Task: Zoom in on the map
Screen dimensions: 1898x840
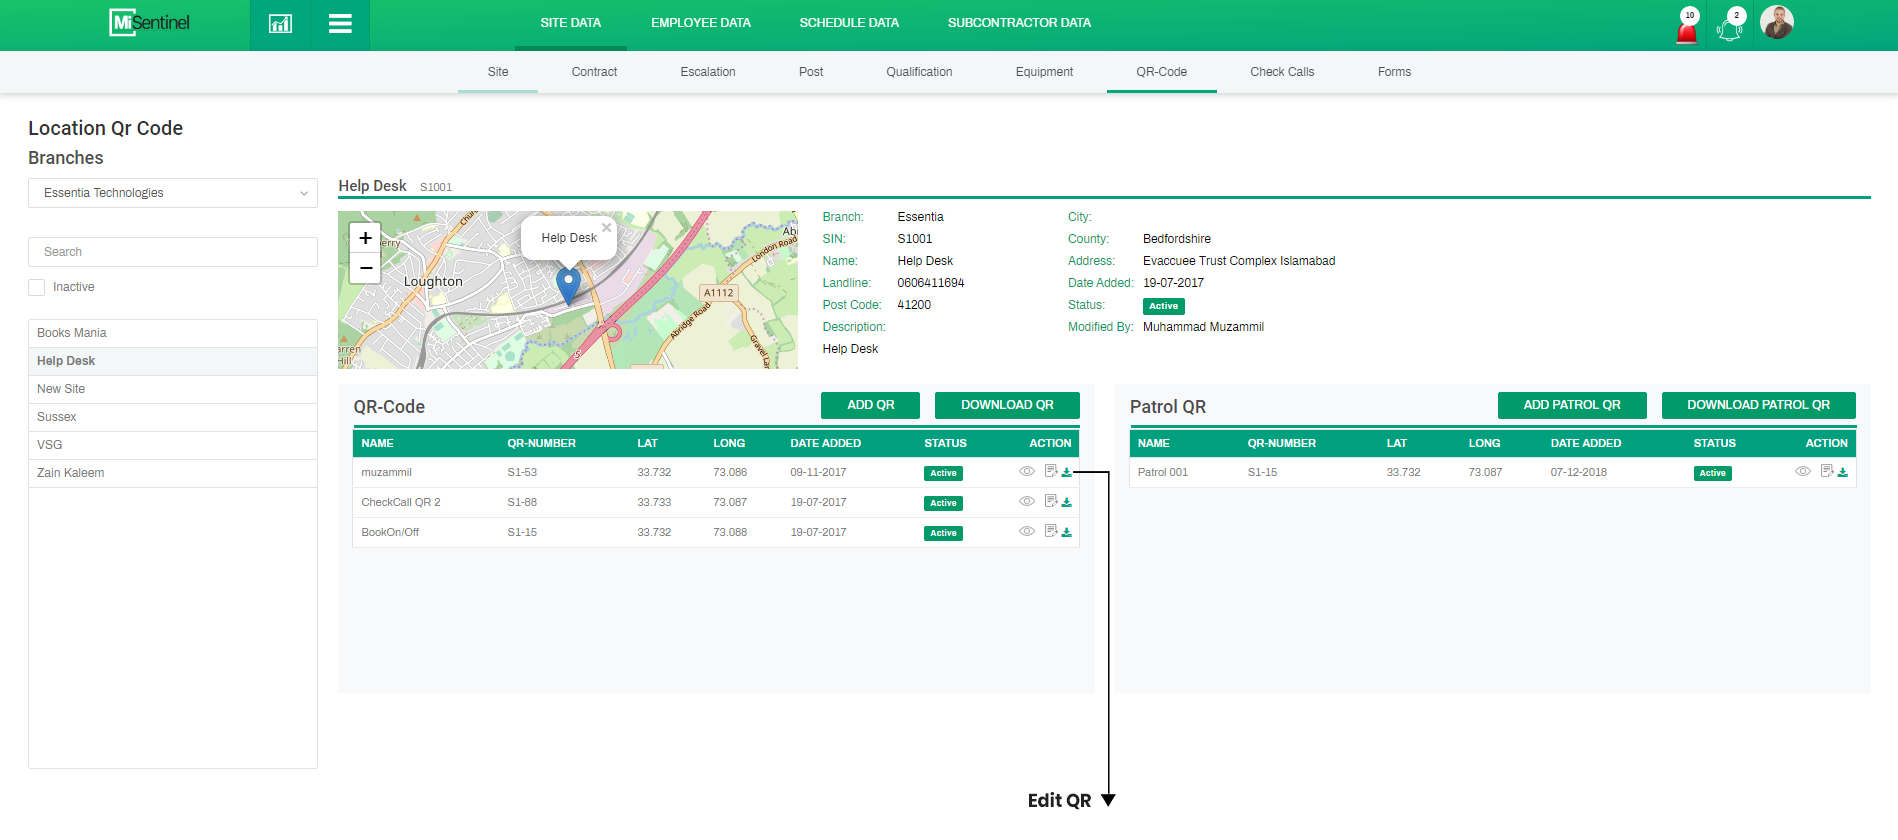Action: coord(365,238)
